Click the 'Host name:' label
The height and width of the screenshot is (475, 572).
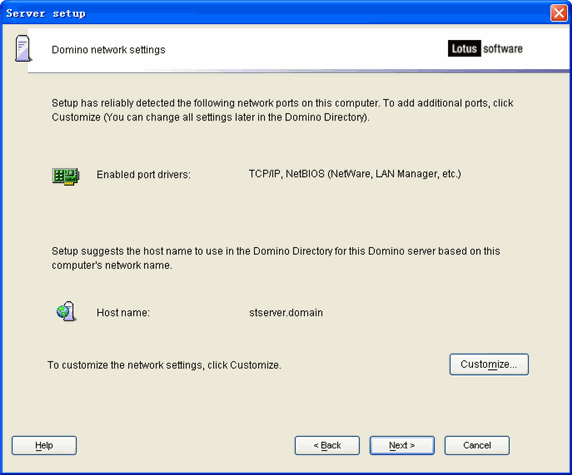pyautogui.click(x=123, y=313)
